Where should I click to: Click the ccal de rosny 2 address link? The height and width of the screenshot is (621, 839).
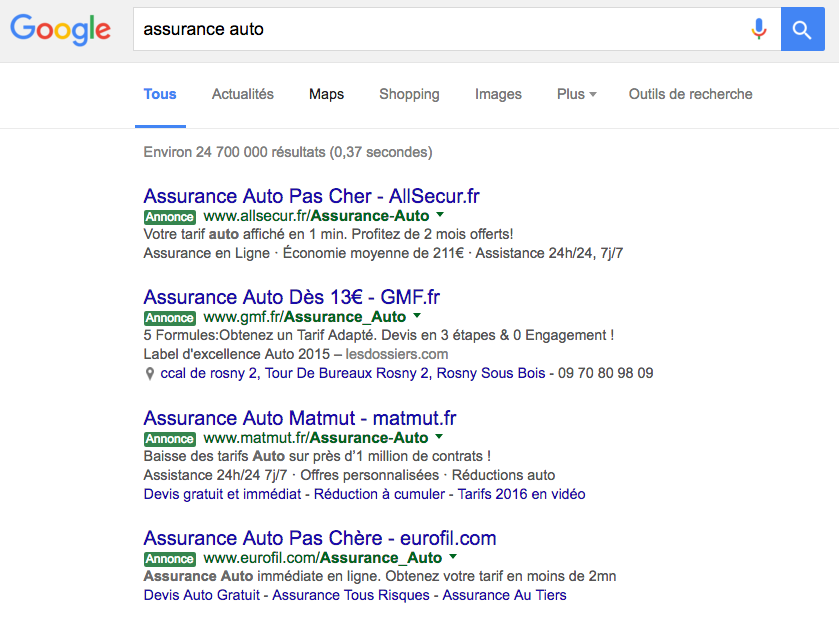353,373
